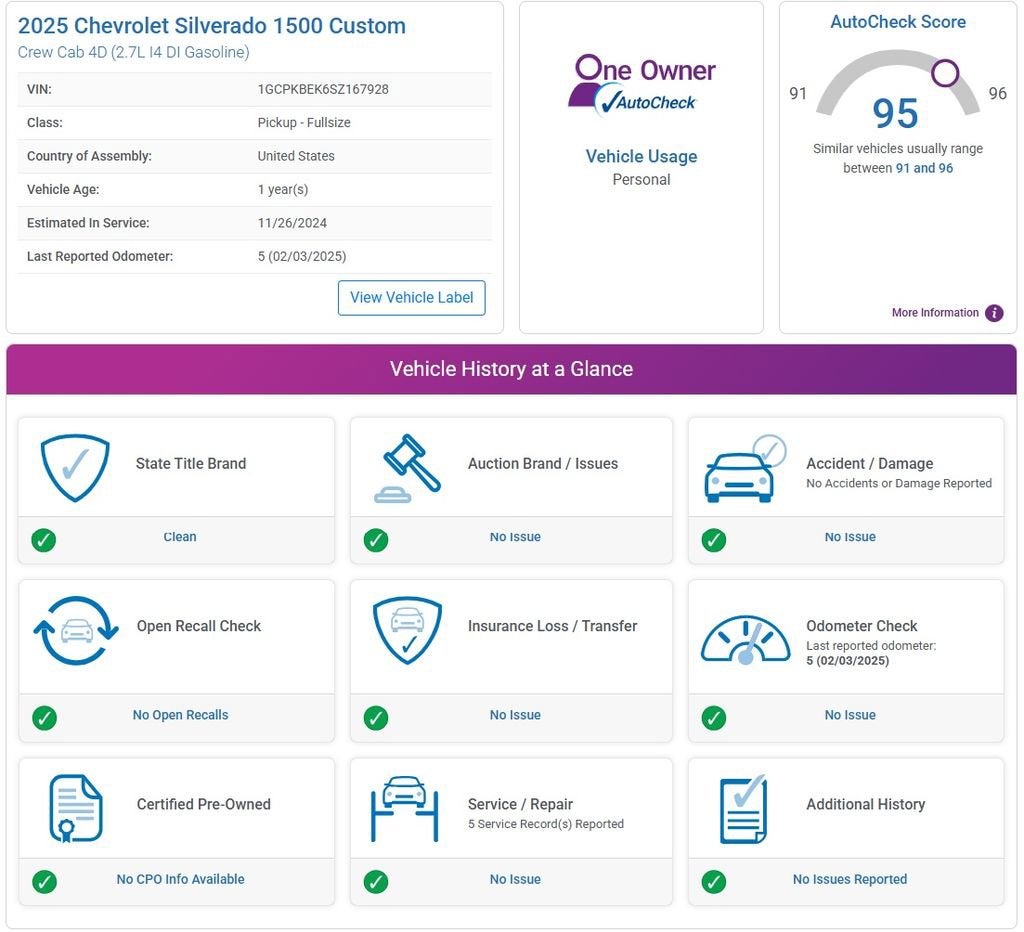Click green checkmark in Auction Brand card
The width and height of the screenshot is (1024, 932).
coord(376,540)
